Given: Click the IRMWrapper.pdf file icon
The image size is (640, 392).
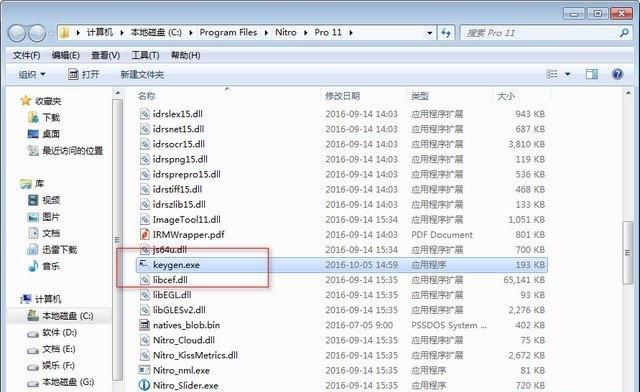Looking at the screenshot, I should tap(144, 234).
